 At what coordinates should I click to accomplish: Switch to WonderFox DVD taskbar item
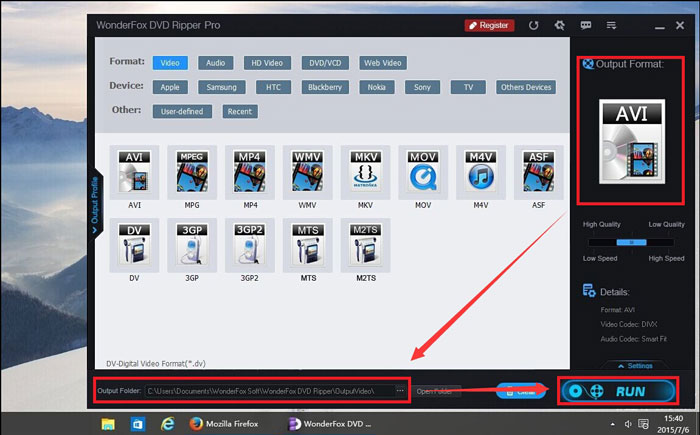[x=330, y=424]
